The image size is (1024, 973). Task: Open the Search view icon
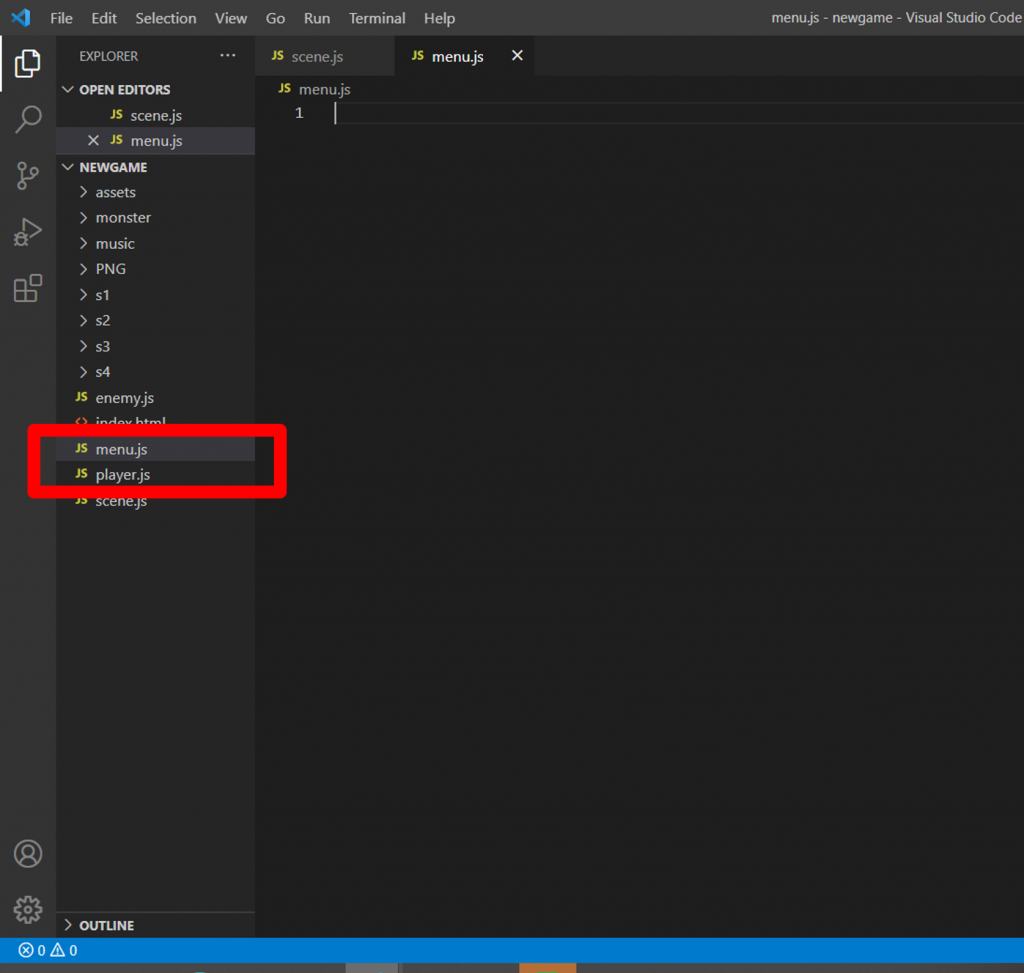pyautogui.click(x=27, y=120)
